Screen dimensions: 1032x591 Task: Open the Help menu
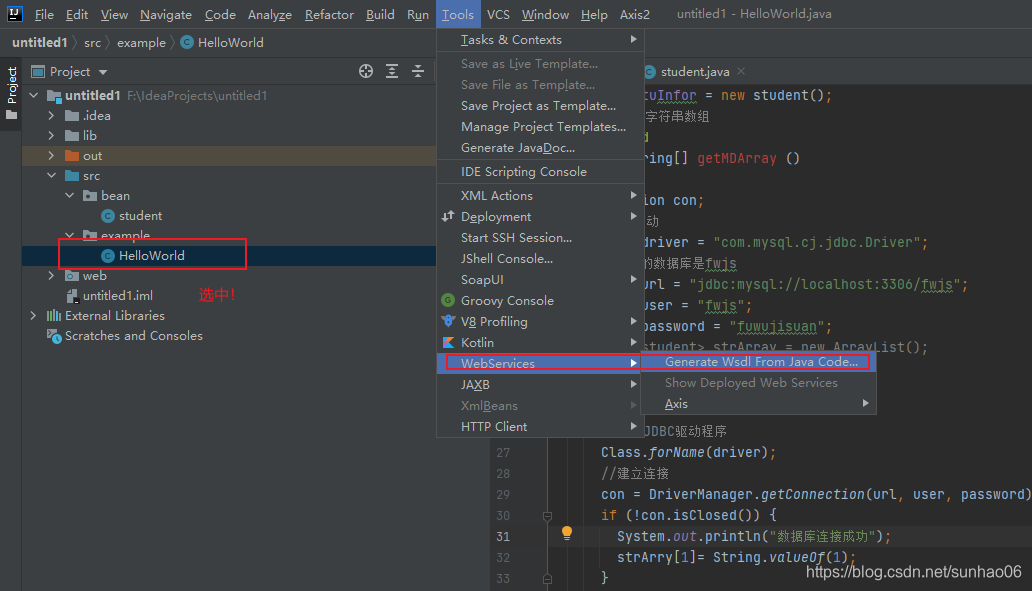click(594, 14)
